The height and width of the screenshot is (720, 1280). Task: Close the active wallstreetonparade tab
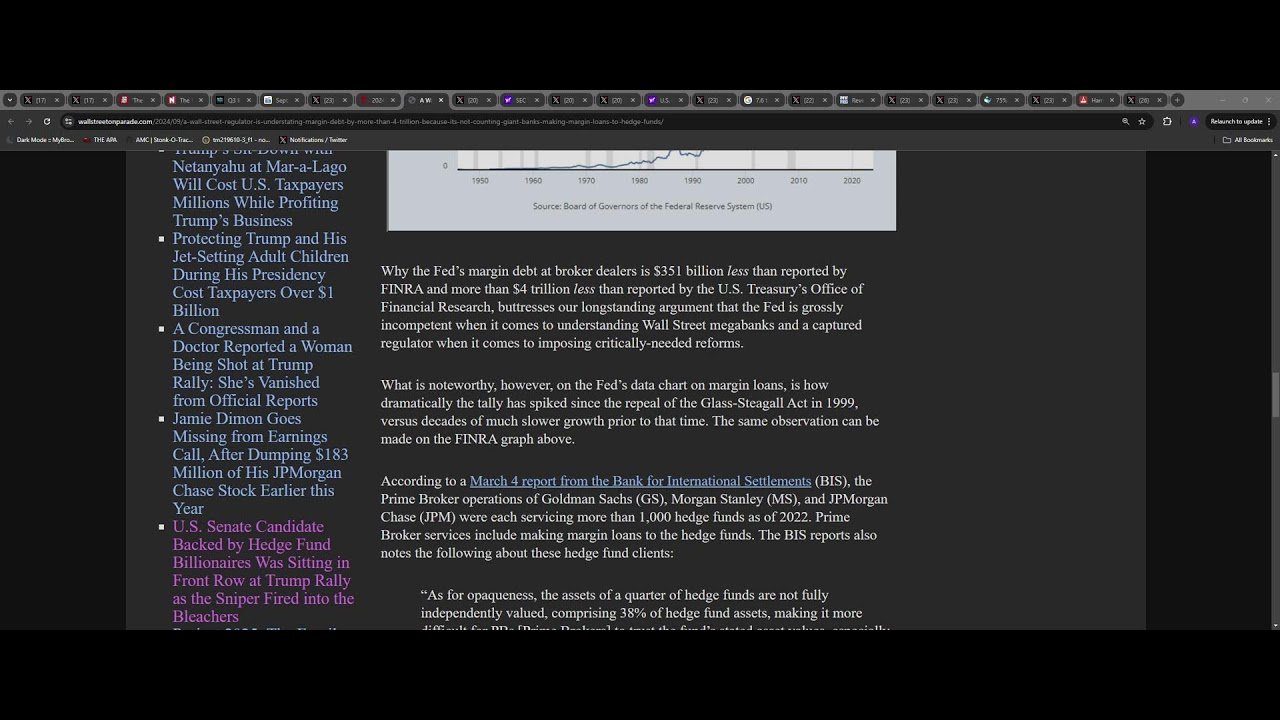441,100
